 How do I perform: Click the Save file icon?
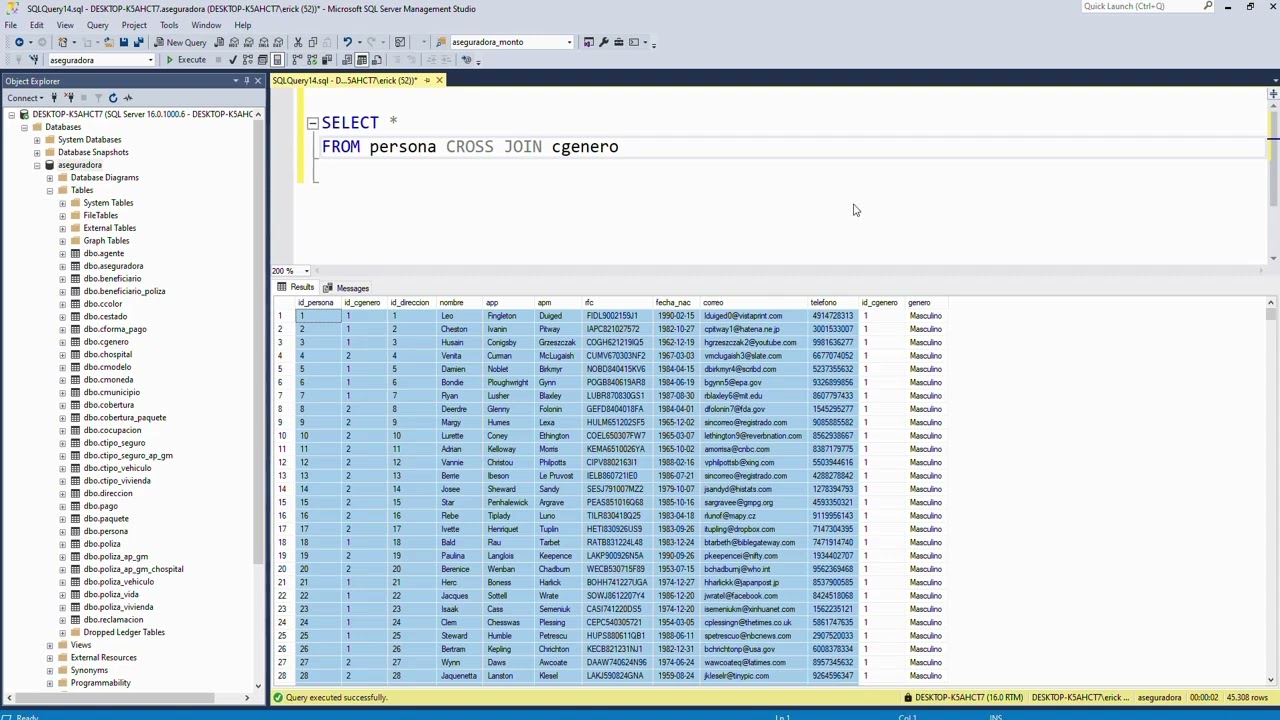tap(124, 42)
